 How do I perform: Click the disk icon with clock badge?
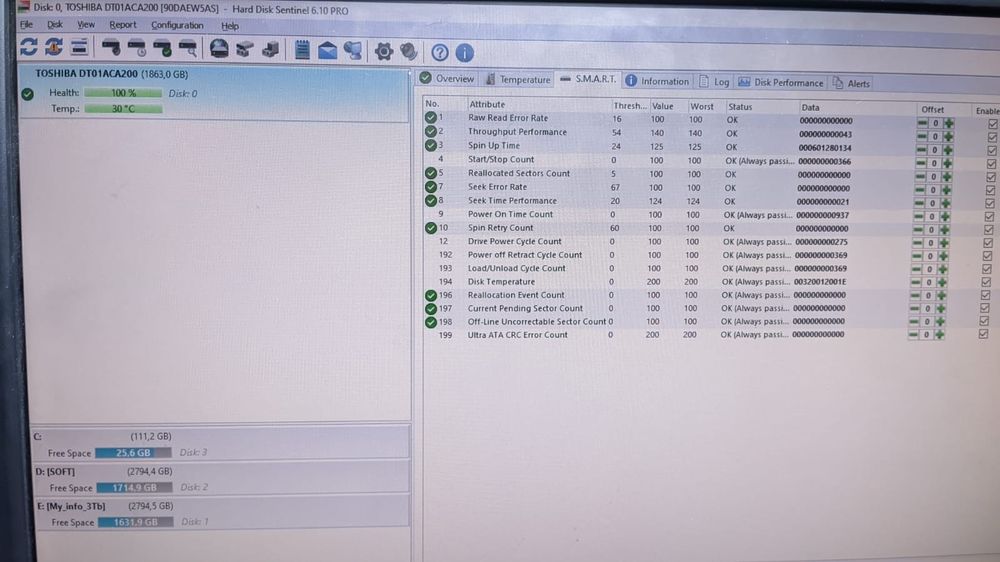pyautogui.click(x=137, y=47)
